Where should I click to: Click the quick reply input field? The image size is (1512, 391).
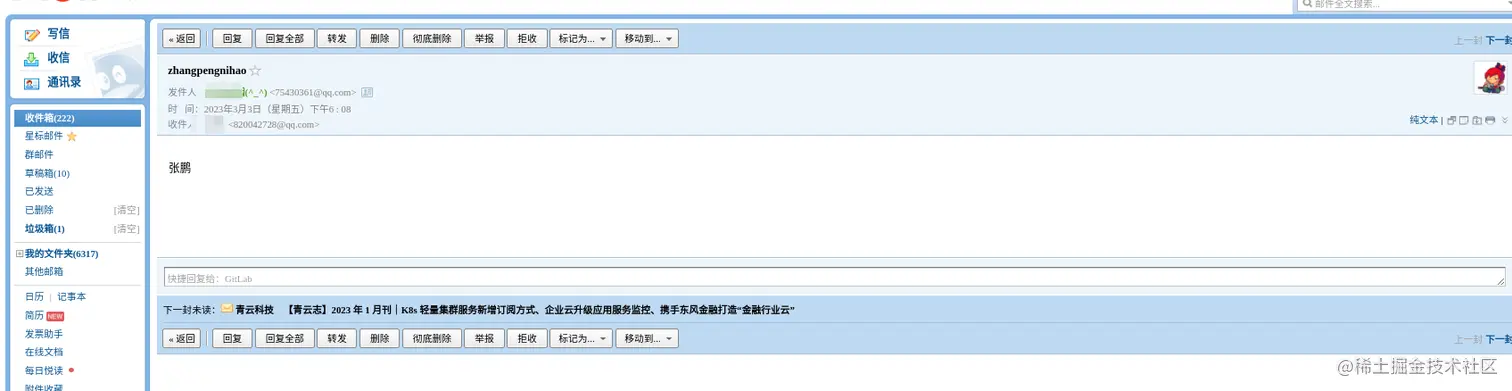pyautogui.click(x=834, y=277)
